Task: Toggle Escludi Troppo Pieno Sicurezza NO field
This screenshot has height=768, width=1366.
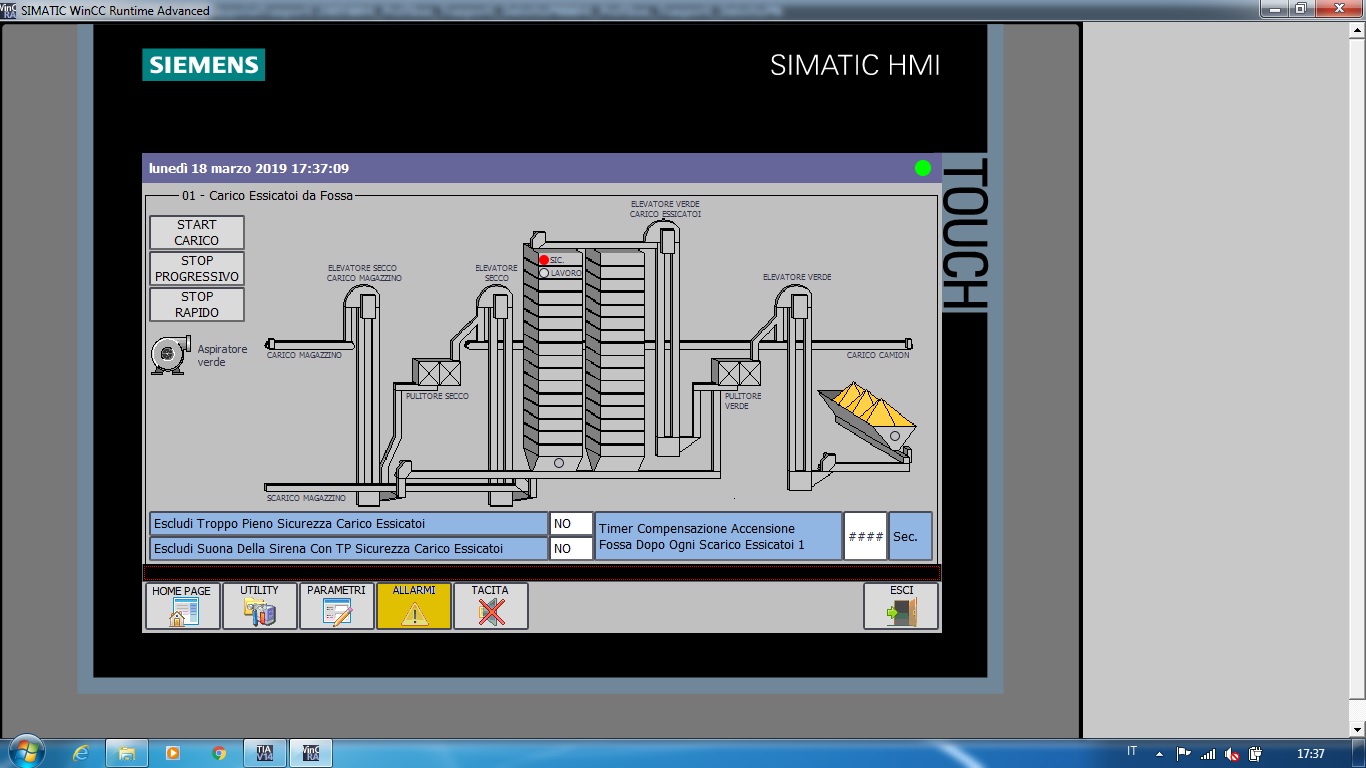Action: 571,524
